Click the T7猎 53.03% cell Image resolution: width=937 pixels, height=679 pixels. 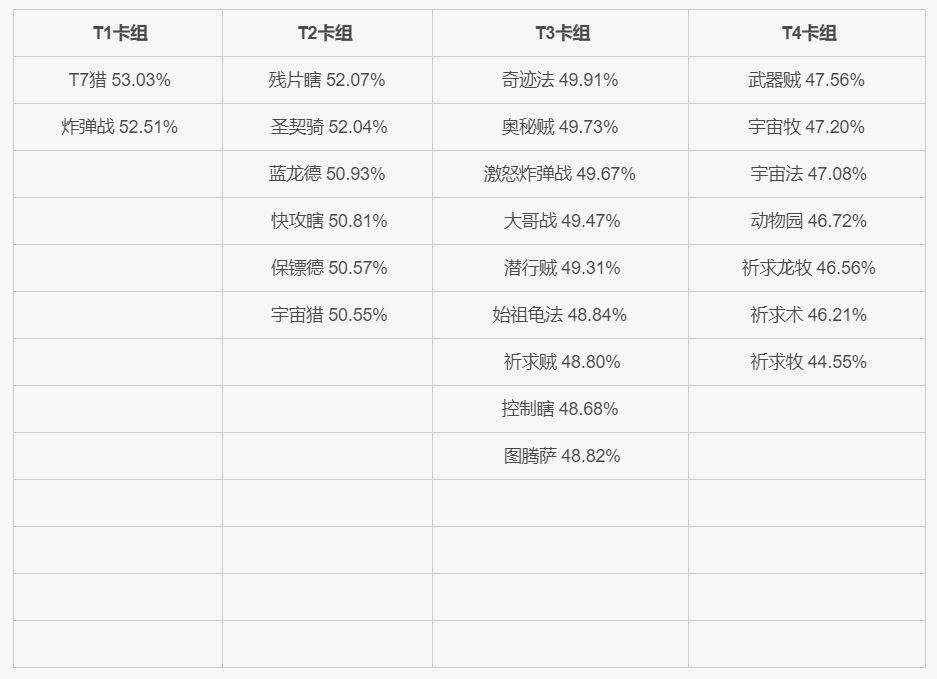tap(119, 80)
